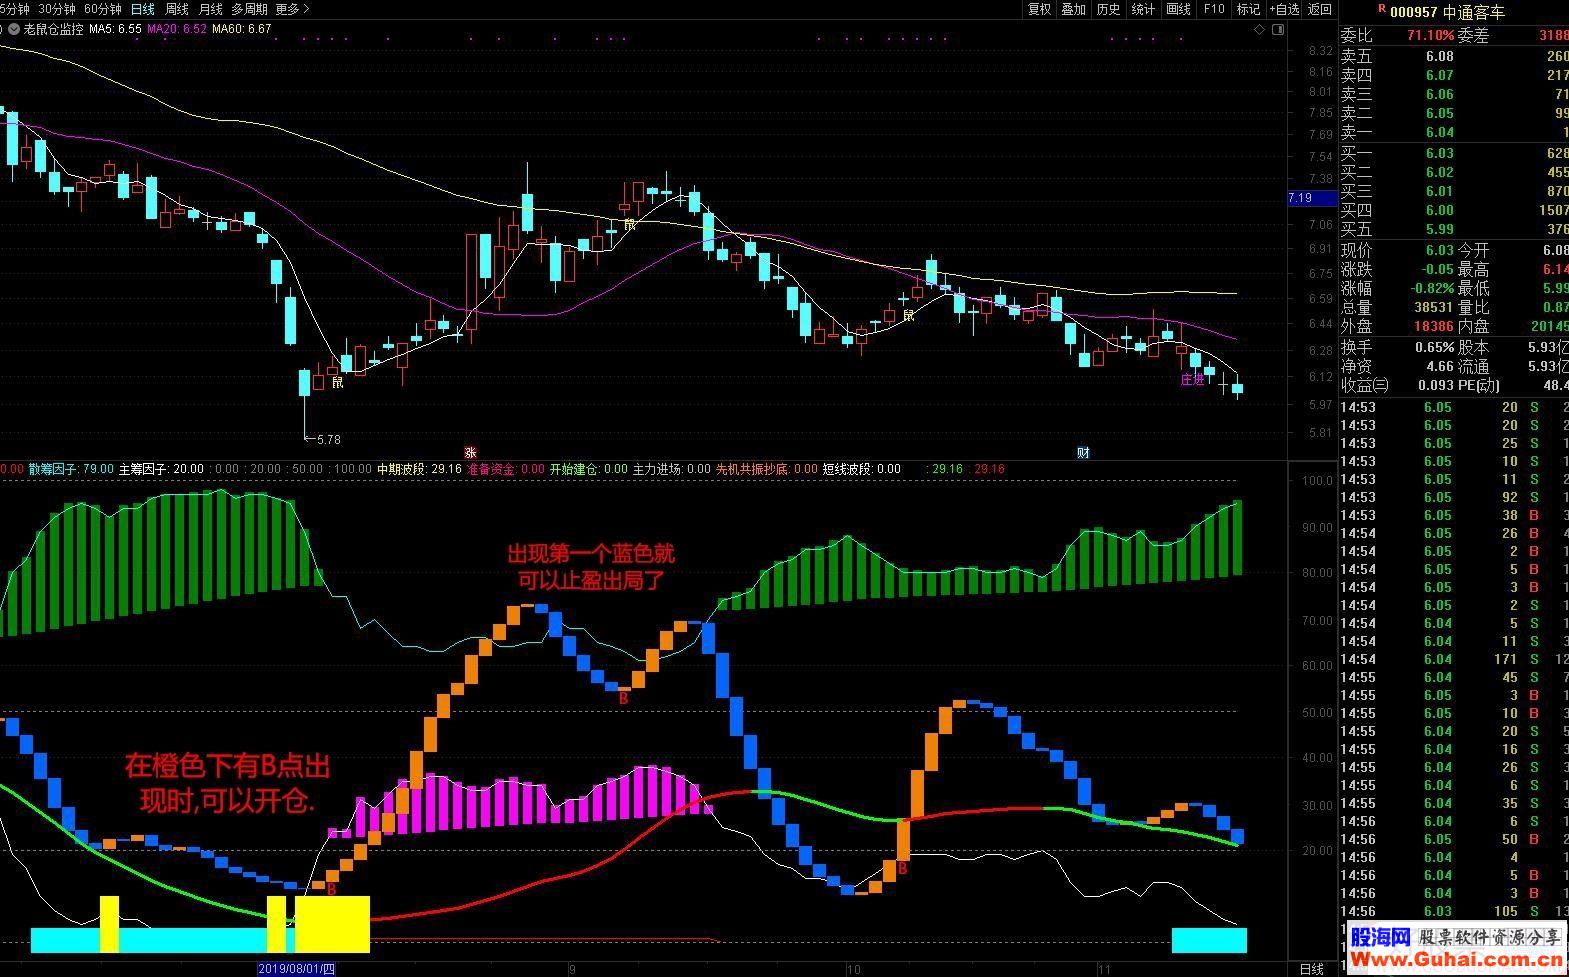Open the 统计 statistics button
Screen dimensions: 1569x977
1143,9
